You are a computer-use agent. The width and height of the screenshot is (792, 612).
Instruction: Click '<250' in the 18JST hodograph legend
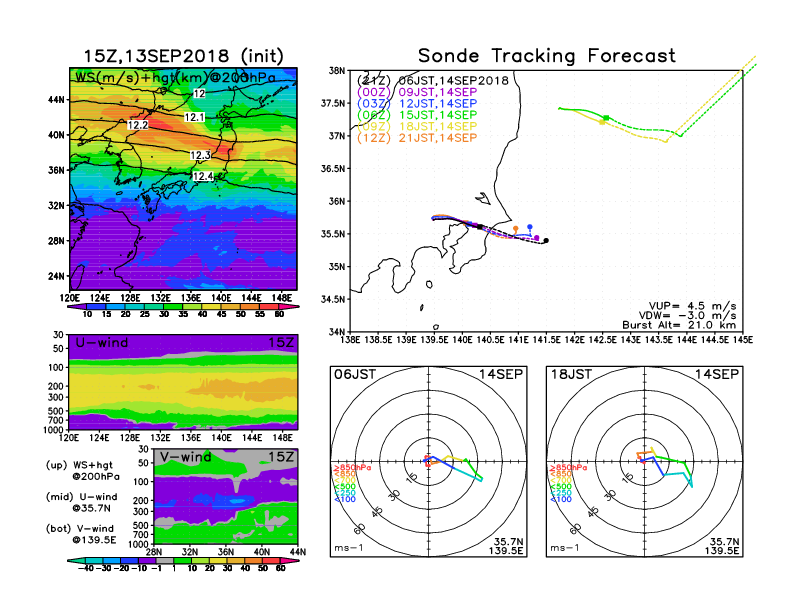[561, 493]
